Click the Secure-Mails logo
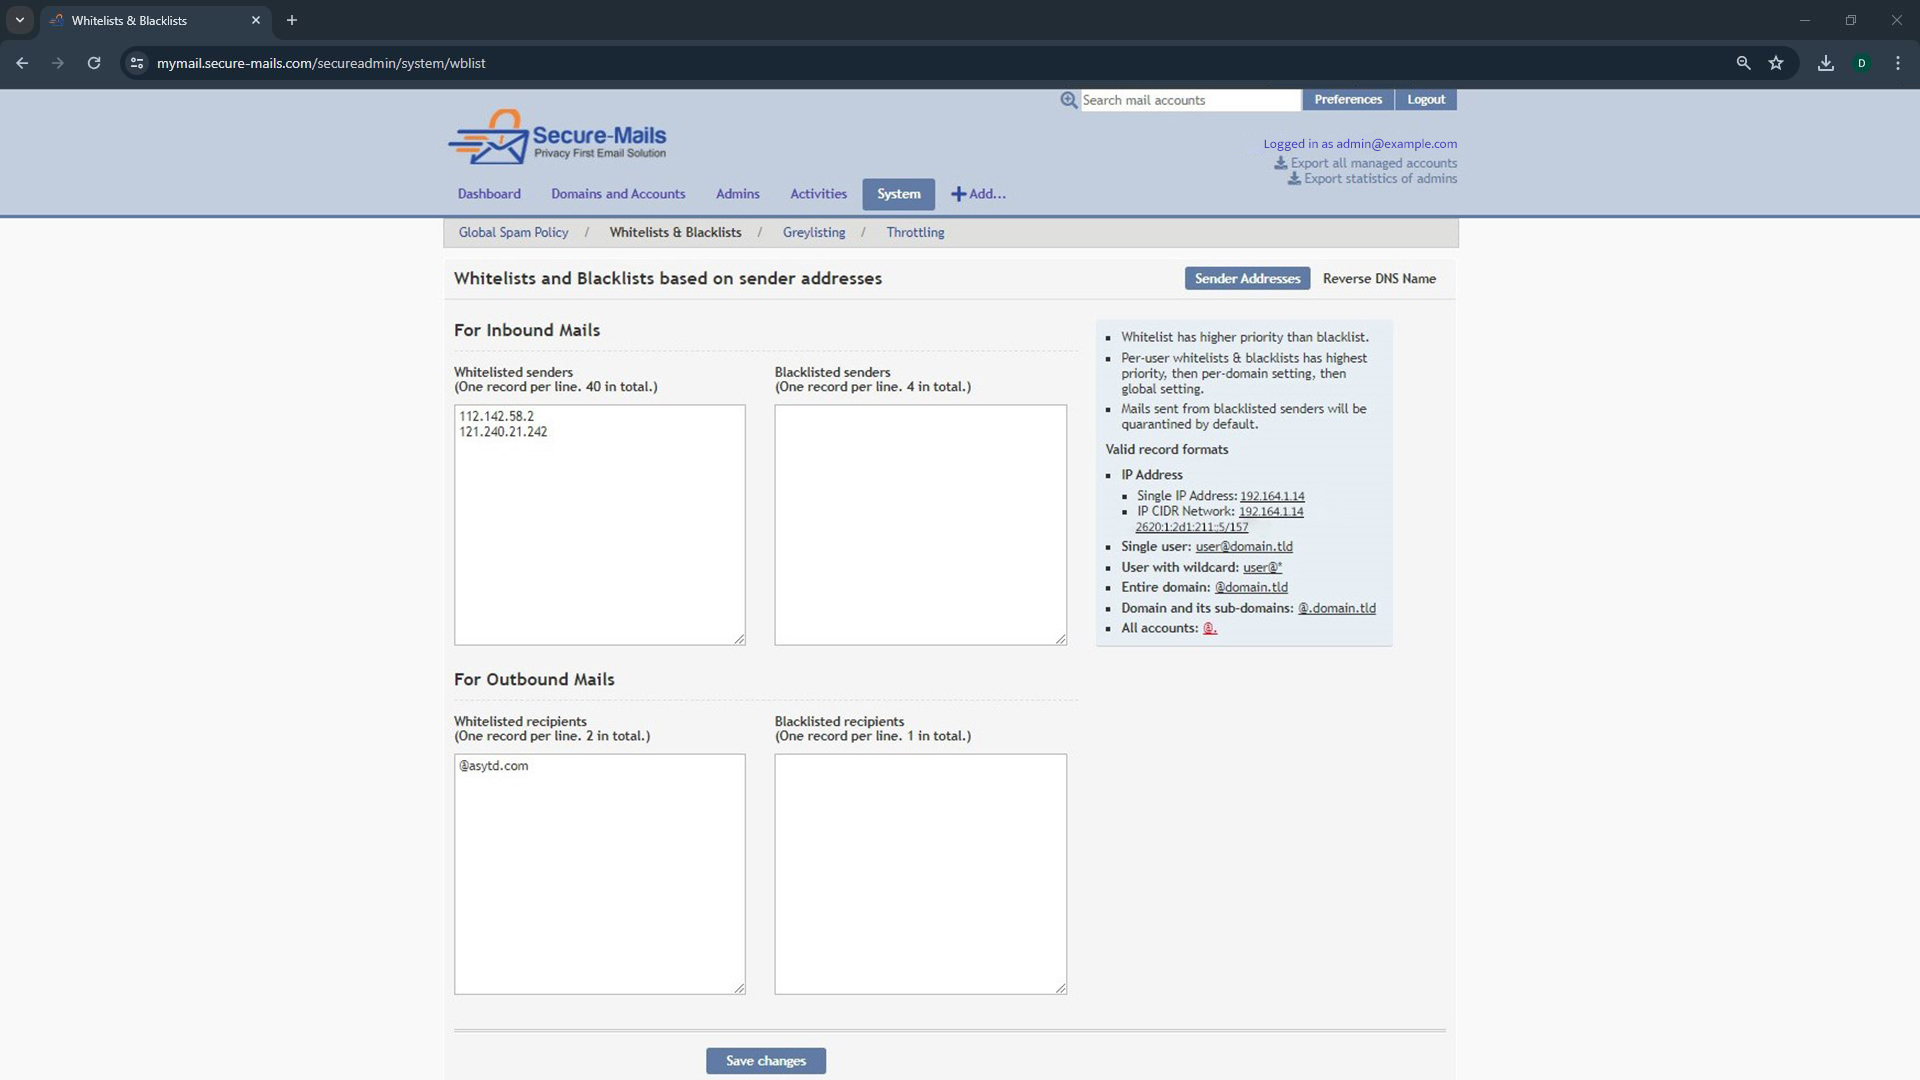 coord(557,137)
